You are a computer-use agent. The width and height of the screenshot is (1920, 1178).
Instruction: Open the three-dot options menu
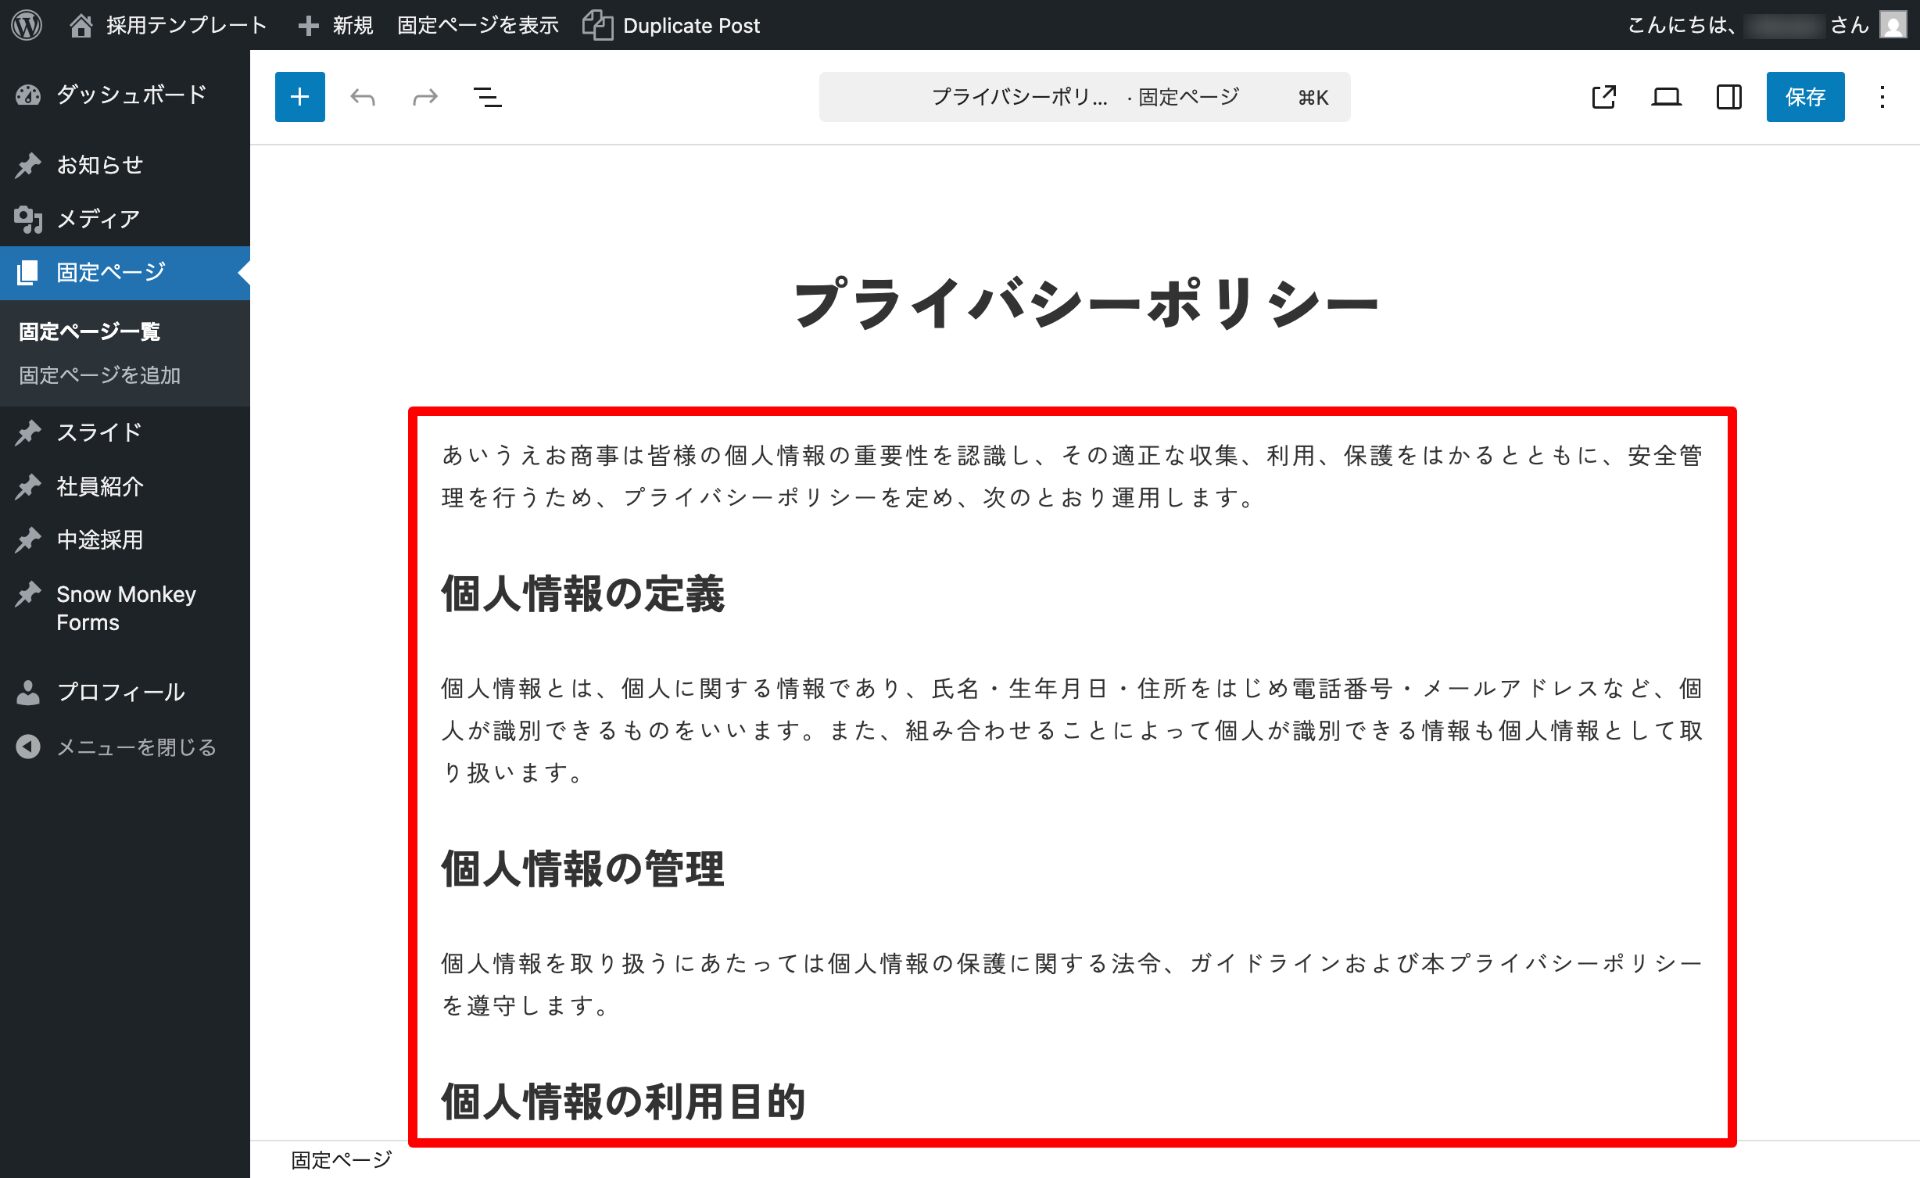point(1882,97)
